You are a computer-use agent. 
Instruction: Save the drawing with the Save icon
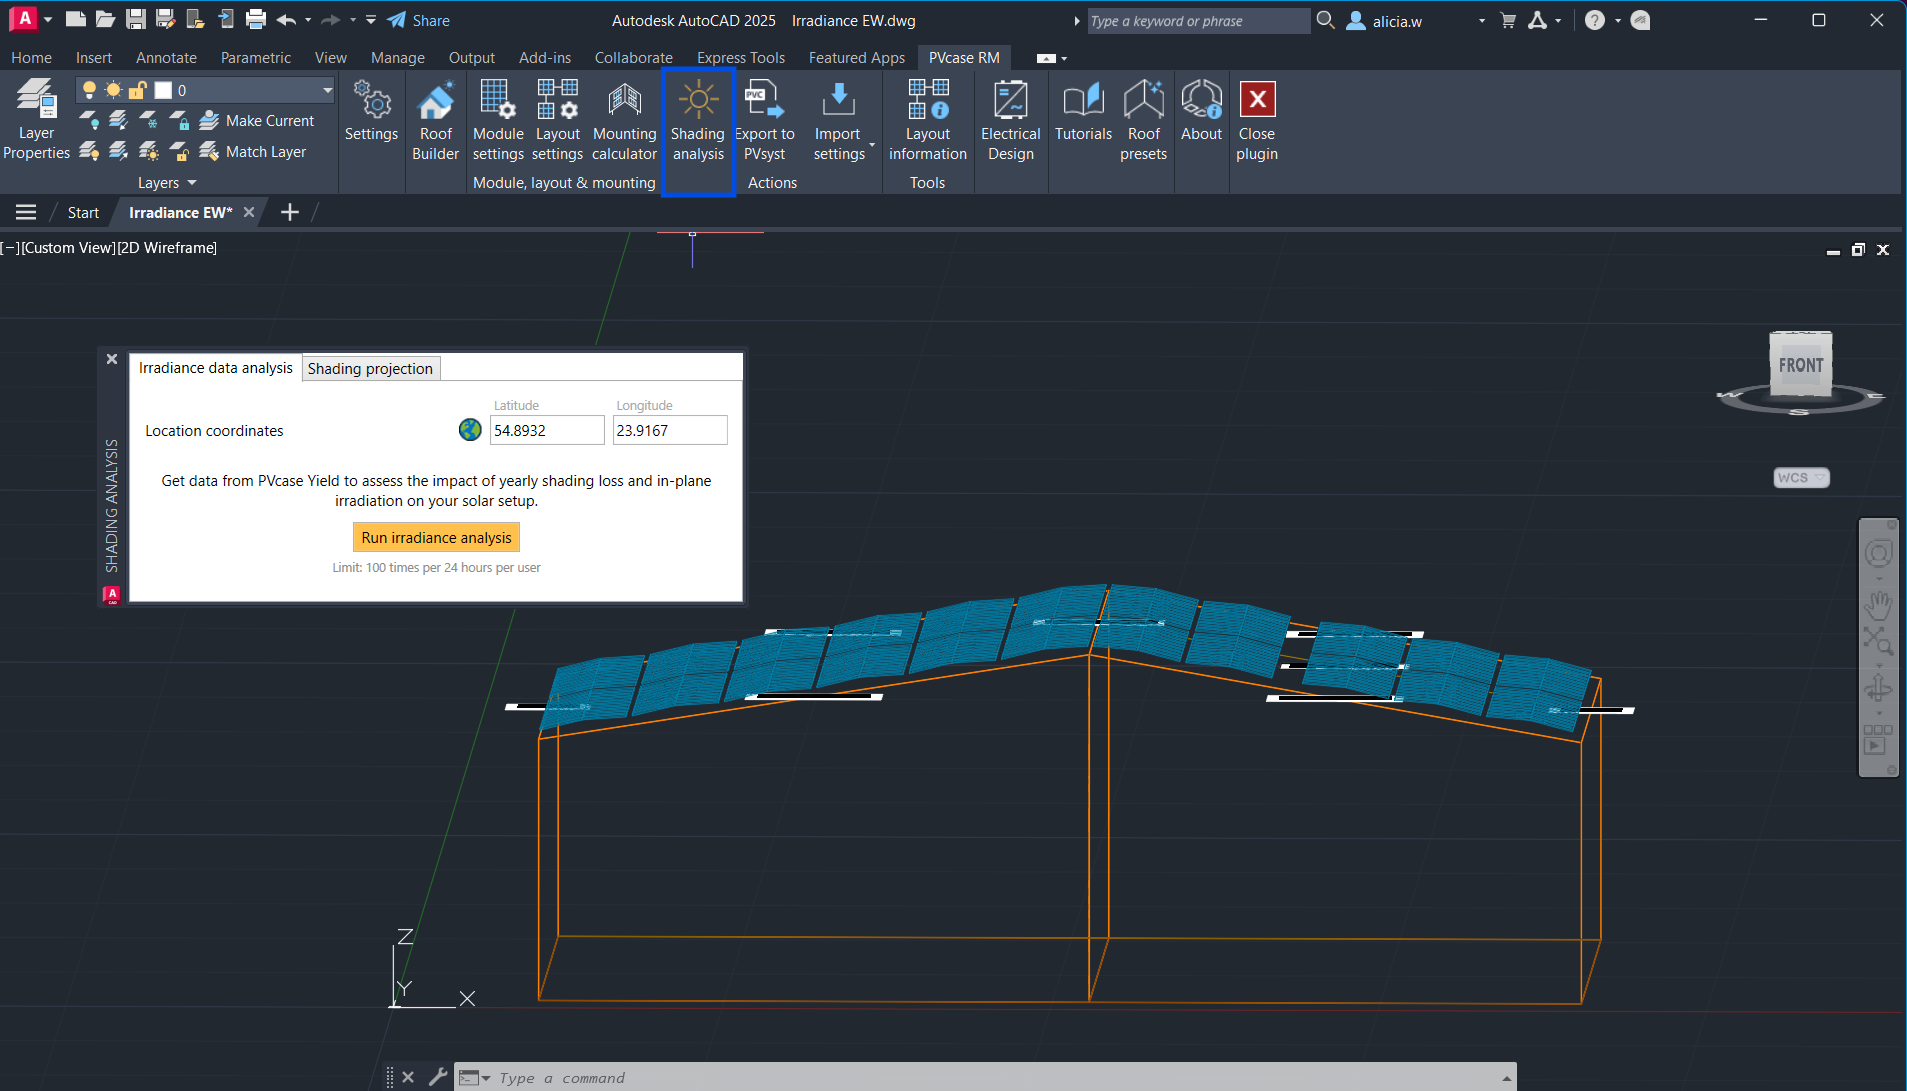pos(136,19)
